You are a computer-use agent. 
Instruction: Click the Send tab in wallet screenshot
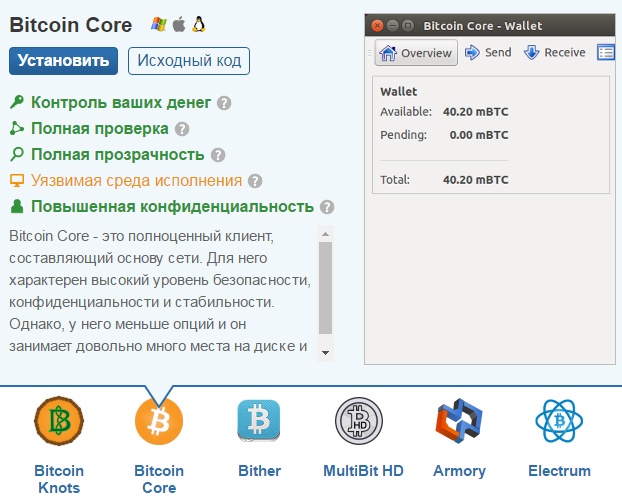(x=488, y=52)
